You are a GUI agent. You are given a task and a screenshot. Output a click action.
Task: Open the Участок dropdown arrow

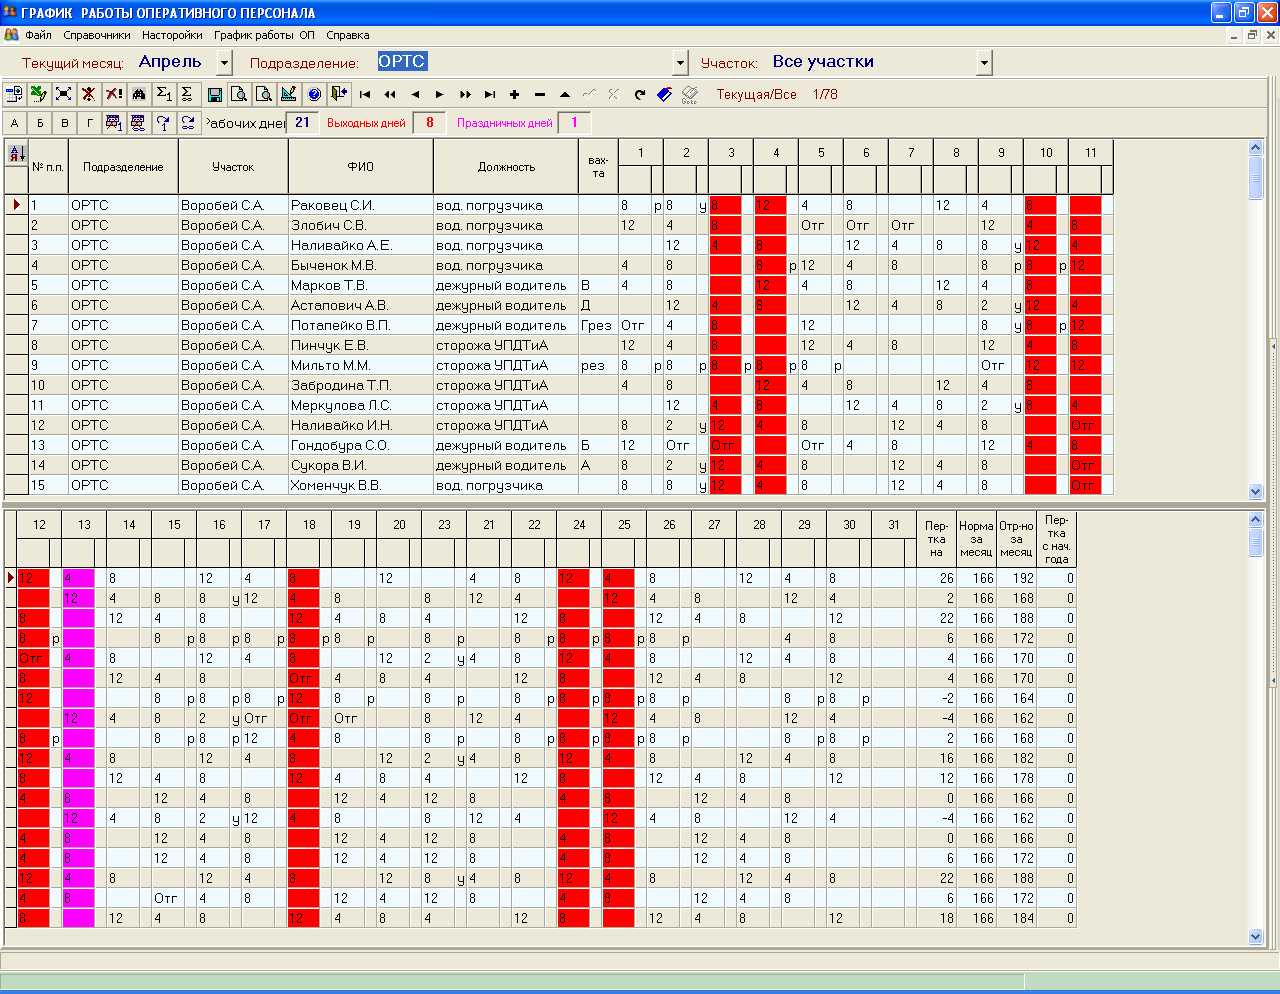pos(985,63)
